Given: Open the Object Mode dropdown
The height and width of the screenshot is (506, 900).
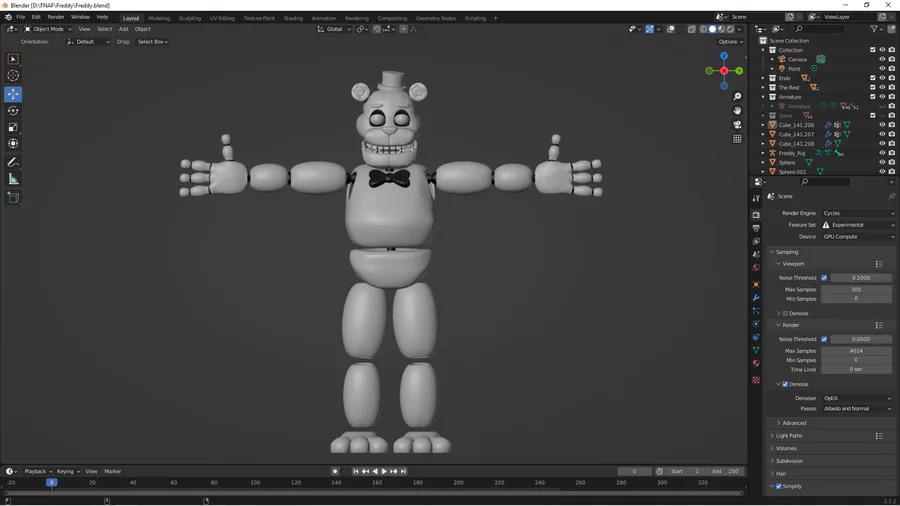Looking at the screenshot, I should [48, 29].
